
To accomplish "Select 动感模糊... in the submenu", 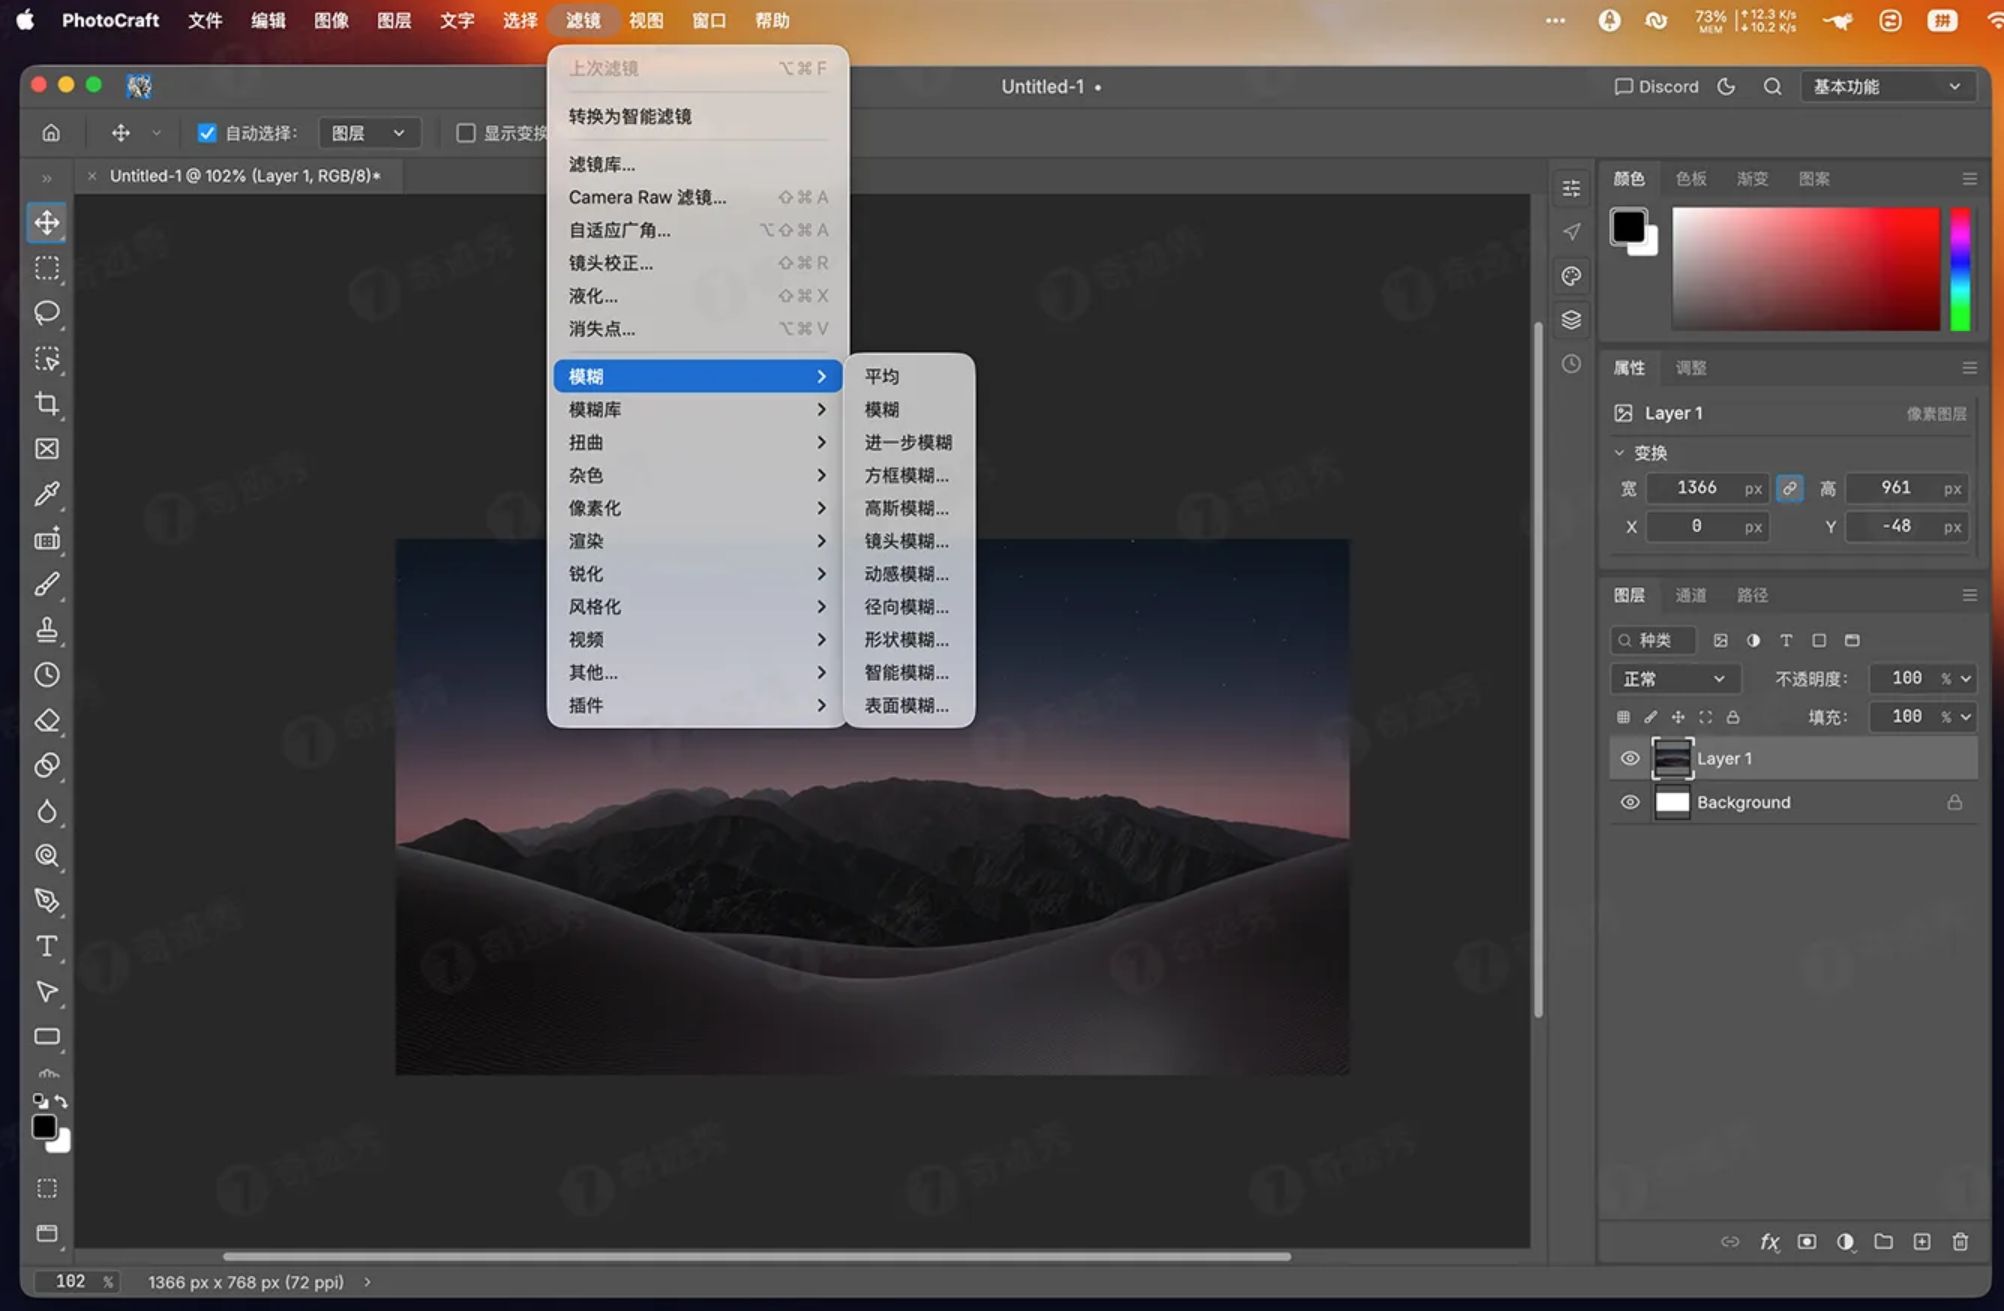I will click(x=907, y=574).
